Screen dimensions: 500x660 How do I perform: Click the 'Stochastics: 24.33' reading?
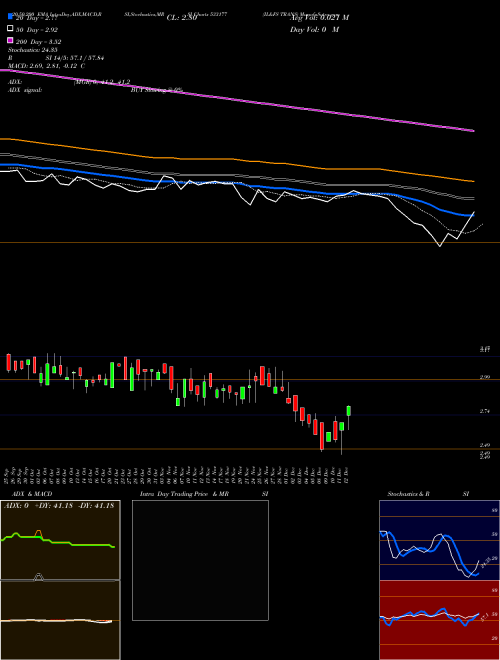tap(32, 50)
